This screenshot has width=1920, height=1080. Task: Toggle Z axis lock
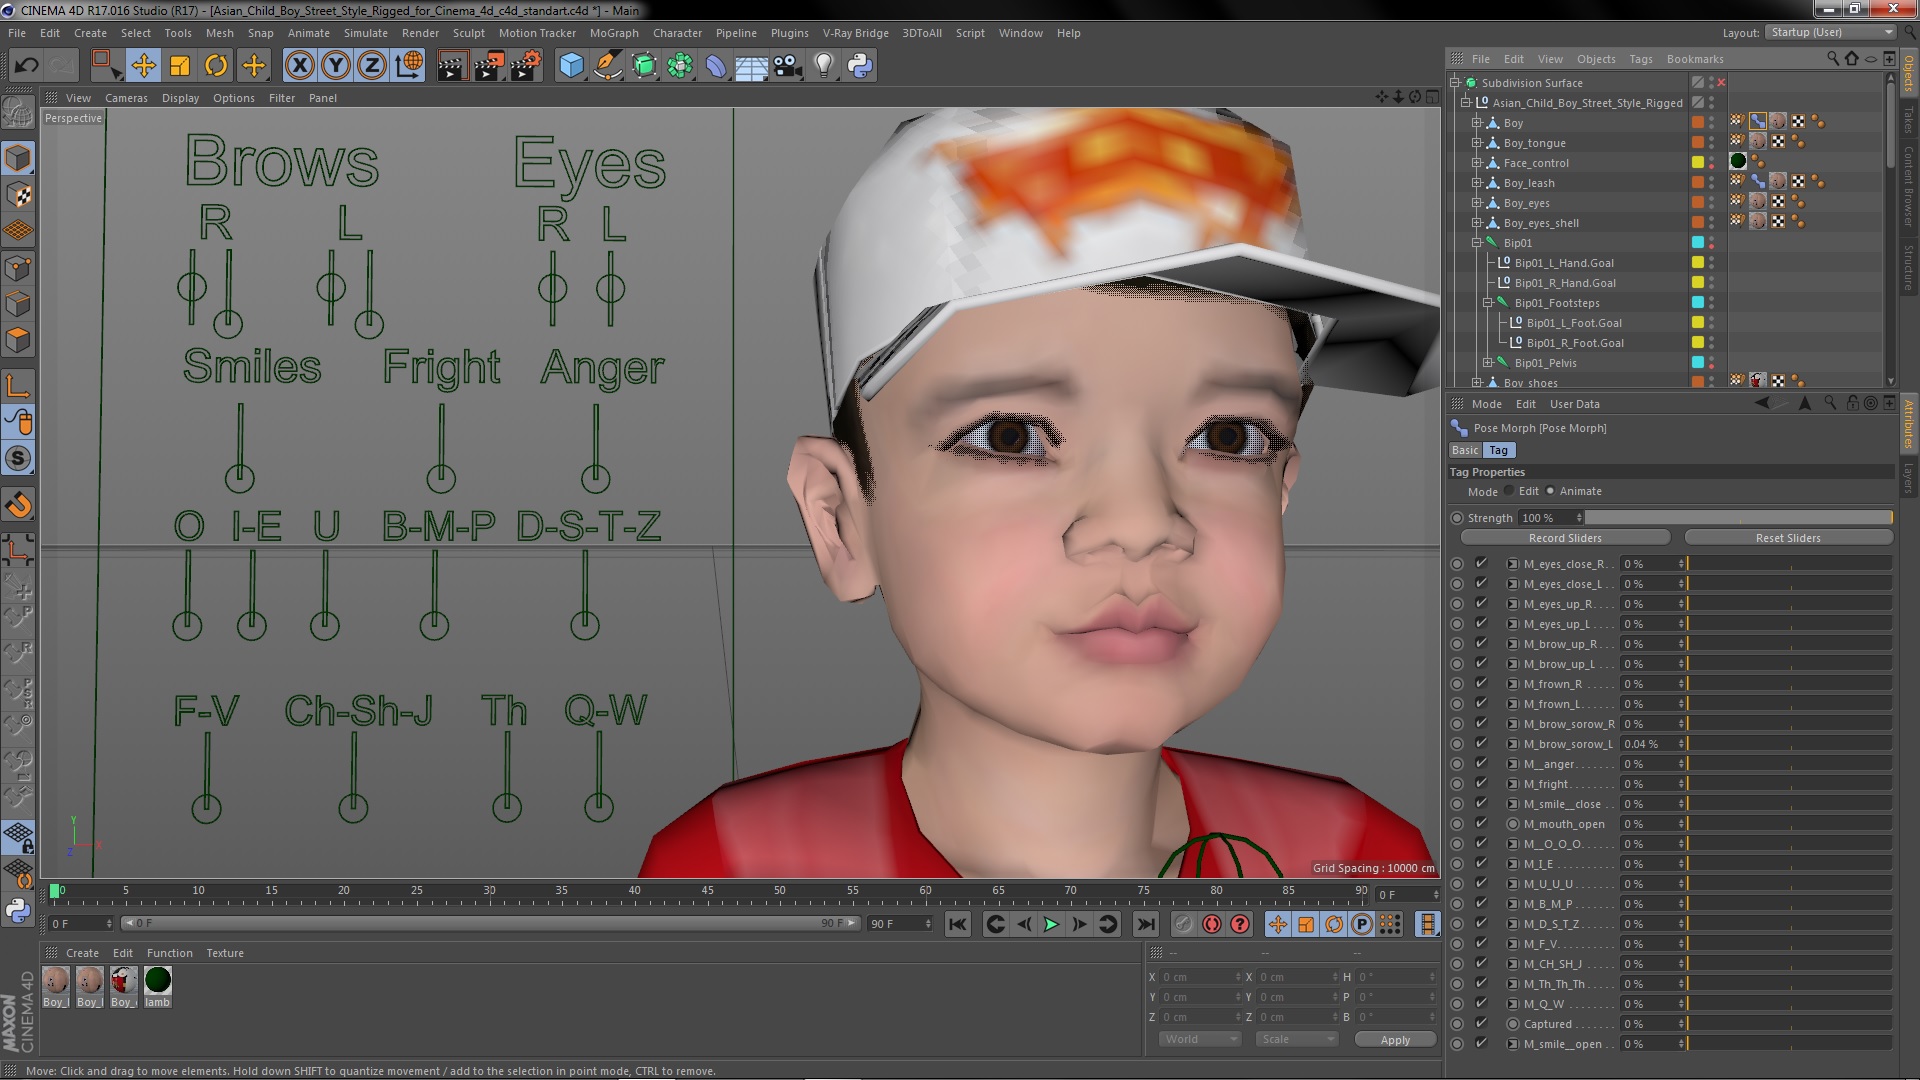[x=372, y=66]
